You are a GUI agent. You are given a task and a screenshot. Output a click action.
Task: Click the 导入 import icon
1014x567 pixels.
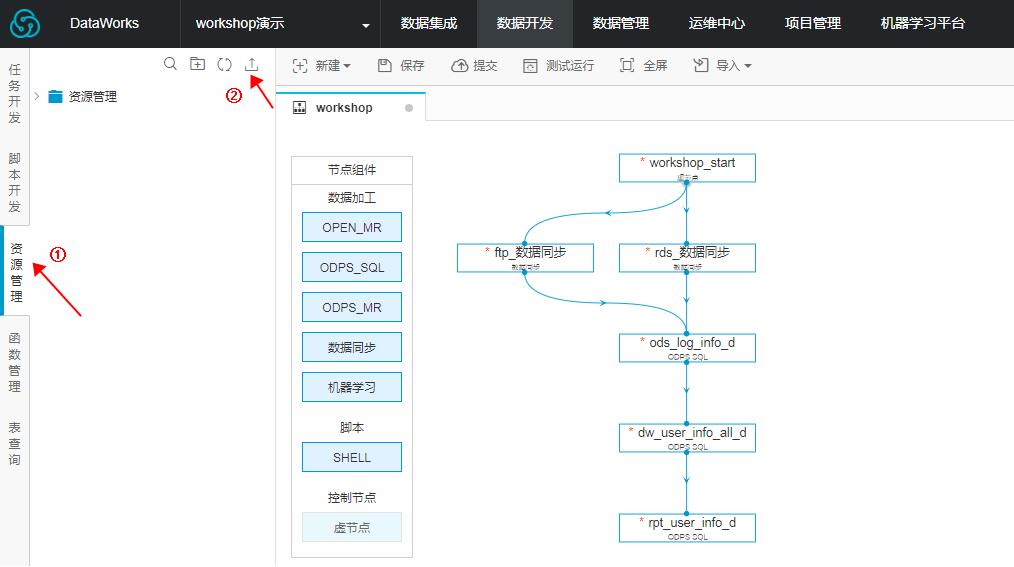coord(700,65)
